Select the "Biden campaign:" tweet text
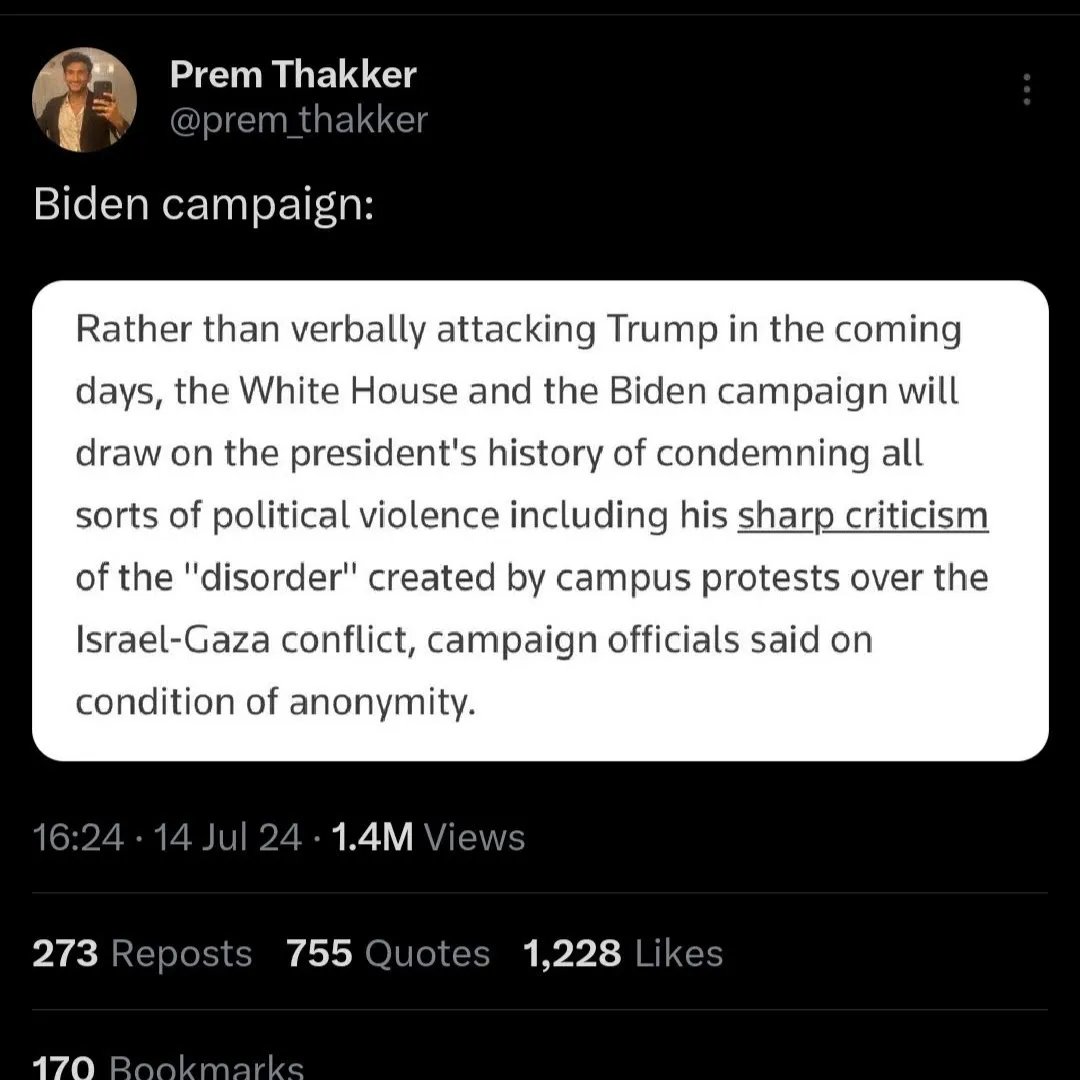 click(204, 205)
